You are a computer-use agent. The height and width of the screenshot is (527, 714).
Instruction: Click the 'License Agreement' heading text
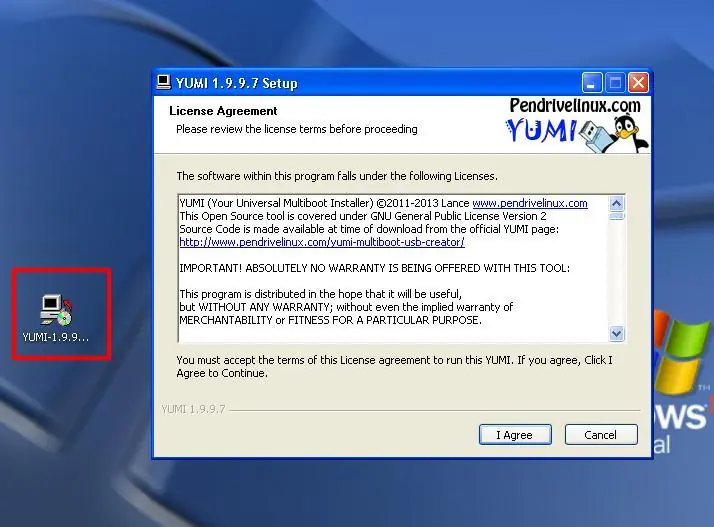[223, 111]
